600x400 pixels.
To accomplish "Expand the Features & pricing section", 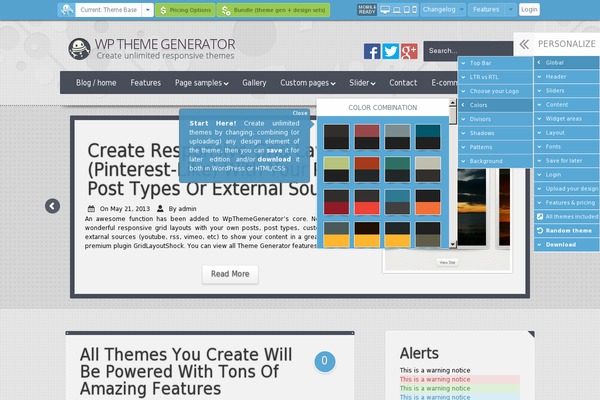I will [x=567, y=202].
